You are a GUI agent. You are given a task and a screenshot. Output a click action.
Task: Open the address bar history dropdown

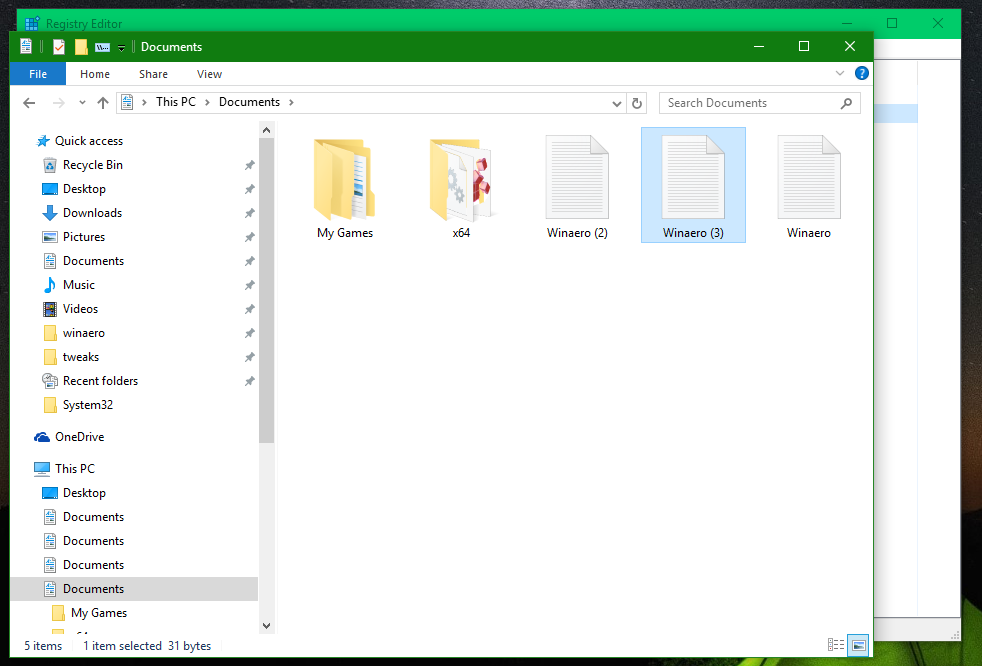pyautogui.click(x=617, y=102)
